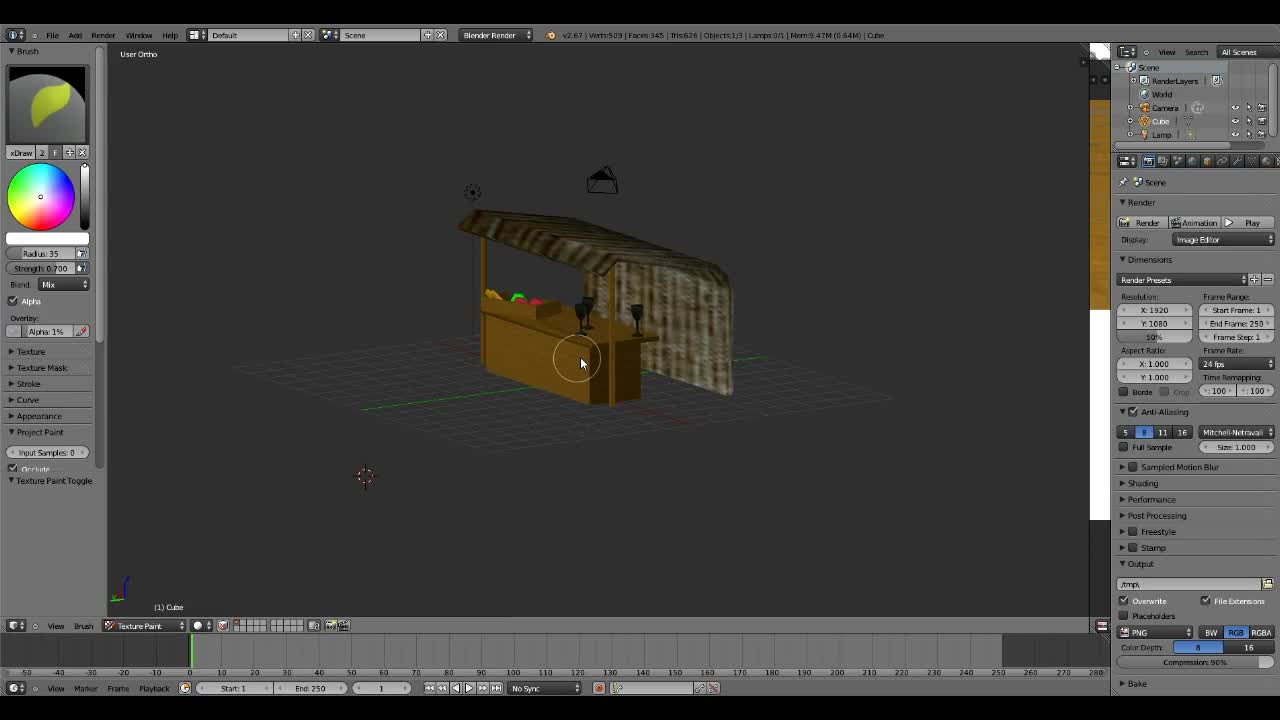This screenshot has height=720, width=1280.
Task: Click the Animation render button
Action: pos(1194,223)
